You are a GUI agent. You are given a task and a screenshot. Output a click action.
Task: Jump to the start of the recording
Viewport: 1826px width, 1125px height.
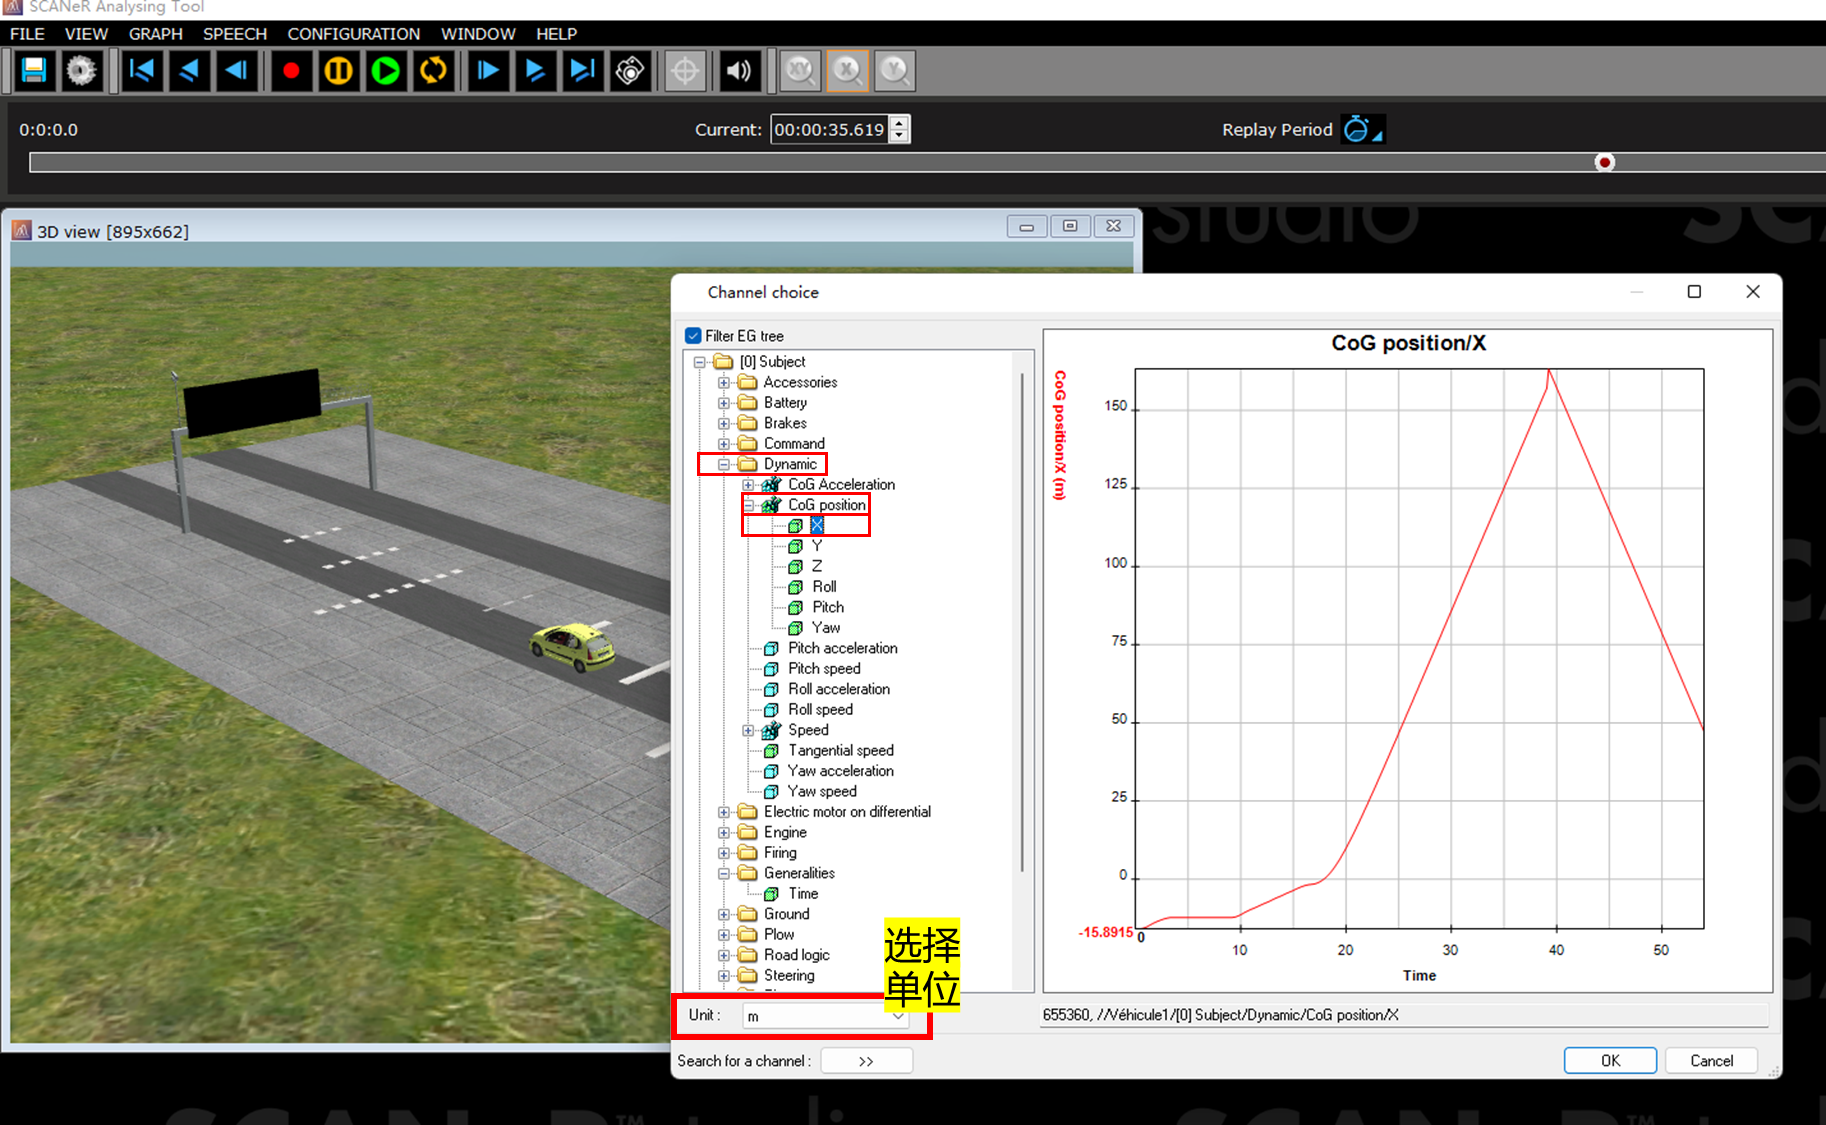[142, 71]
